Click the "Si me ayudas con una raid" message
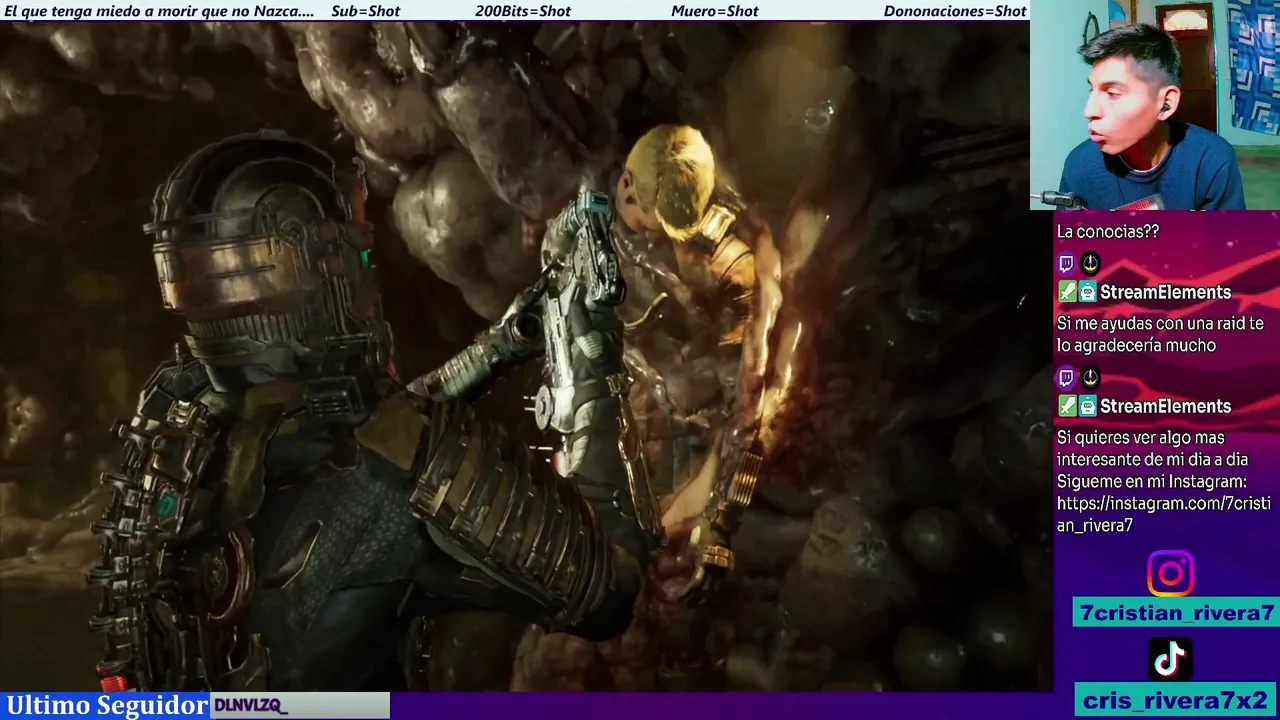Image resolution: width=1280 pixels, height=720 pixels. tap(1160, 334)
